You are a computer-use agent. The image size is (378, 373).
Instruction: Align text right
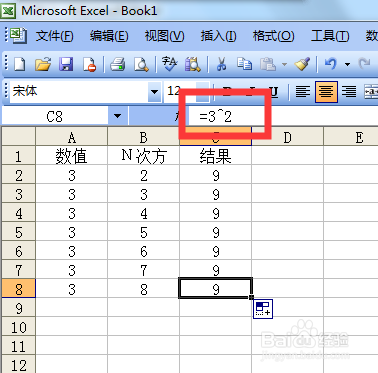click(349, 91)
